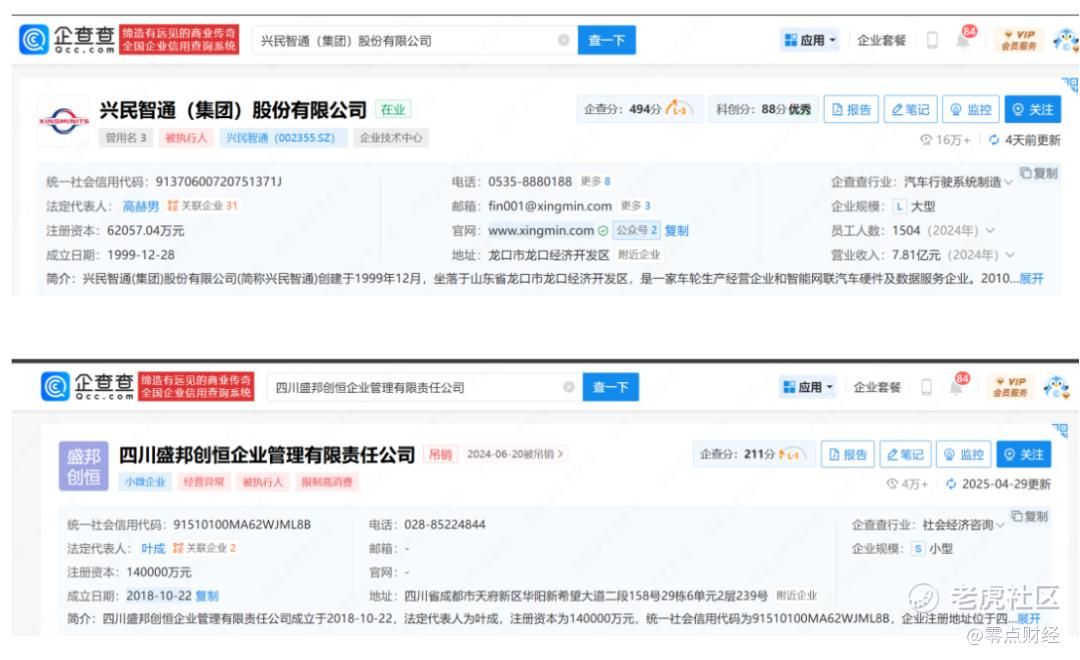Open the phone app icon in the 兴民智通 page header
The width and height of the screenshot is (1080, 660).
click(932, 40)
